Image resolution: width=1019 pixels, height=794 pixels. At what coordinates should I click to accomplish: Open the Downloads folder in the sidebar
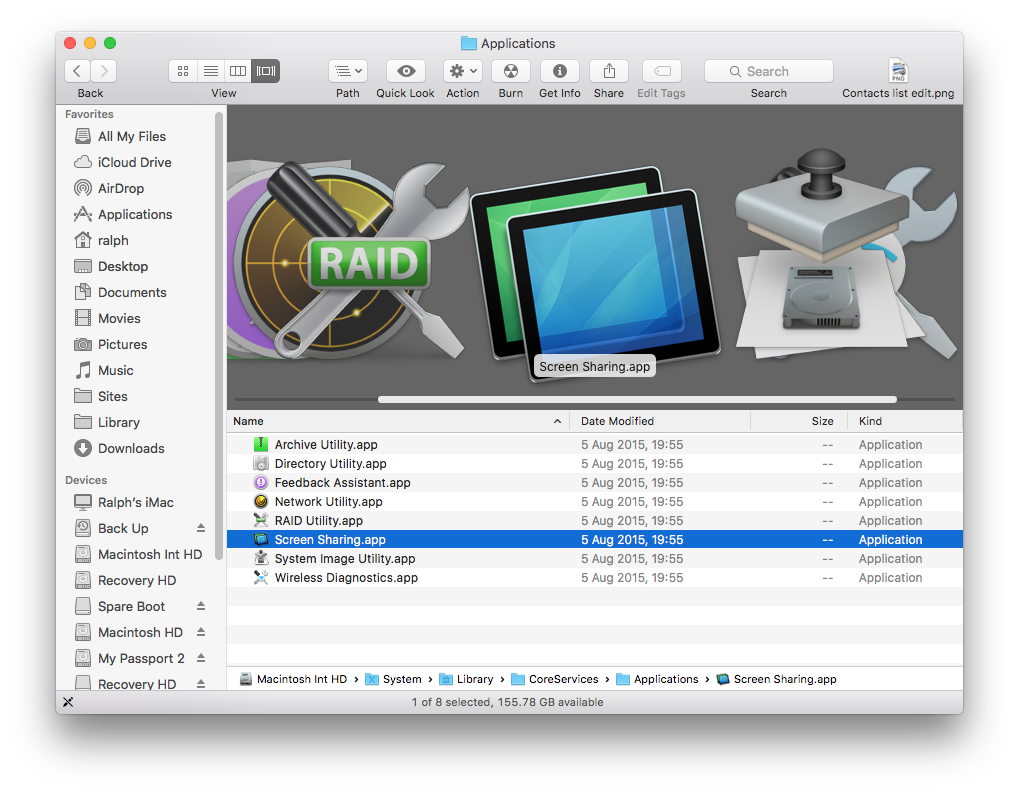pos(129,448)
